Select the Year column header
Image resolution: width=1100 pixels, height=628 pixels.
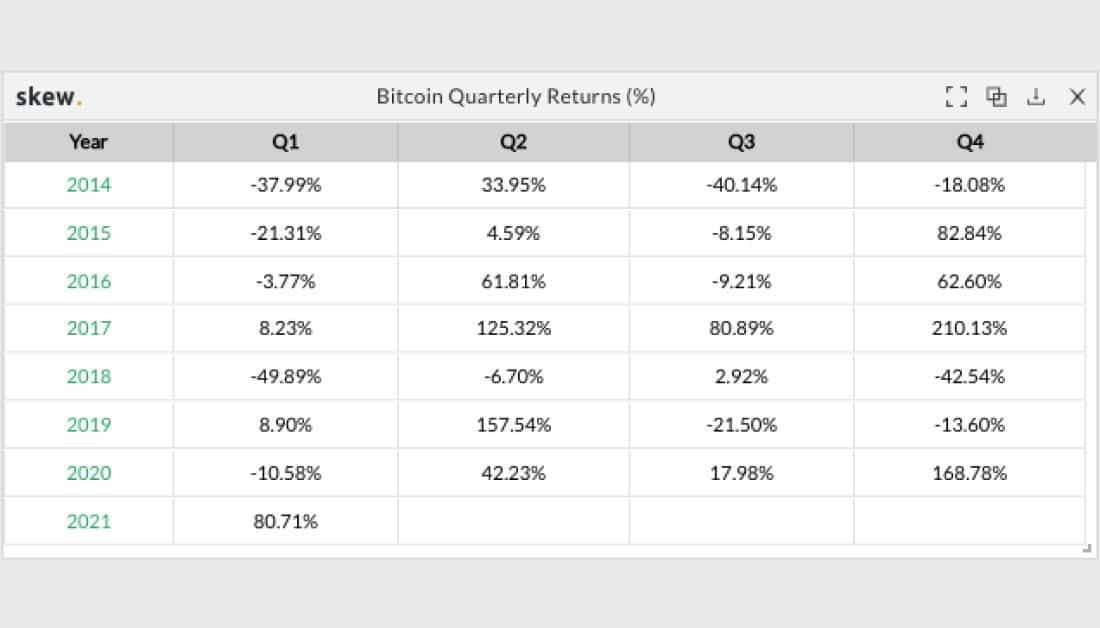click(x=87, y=142)
